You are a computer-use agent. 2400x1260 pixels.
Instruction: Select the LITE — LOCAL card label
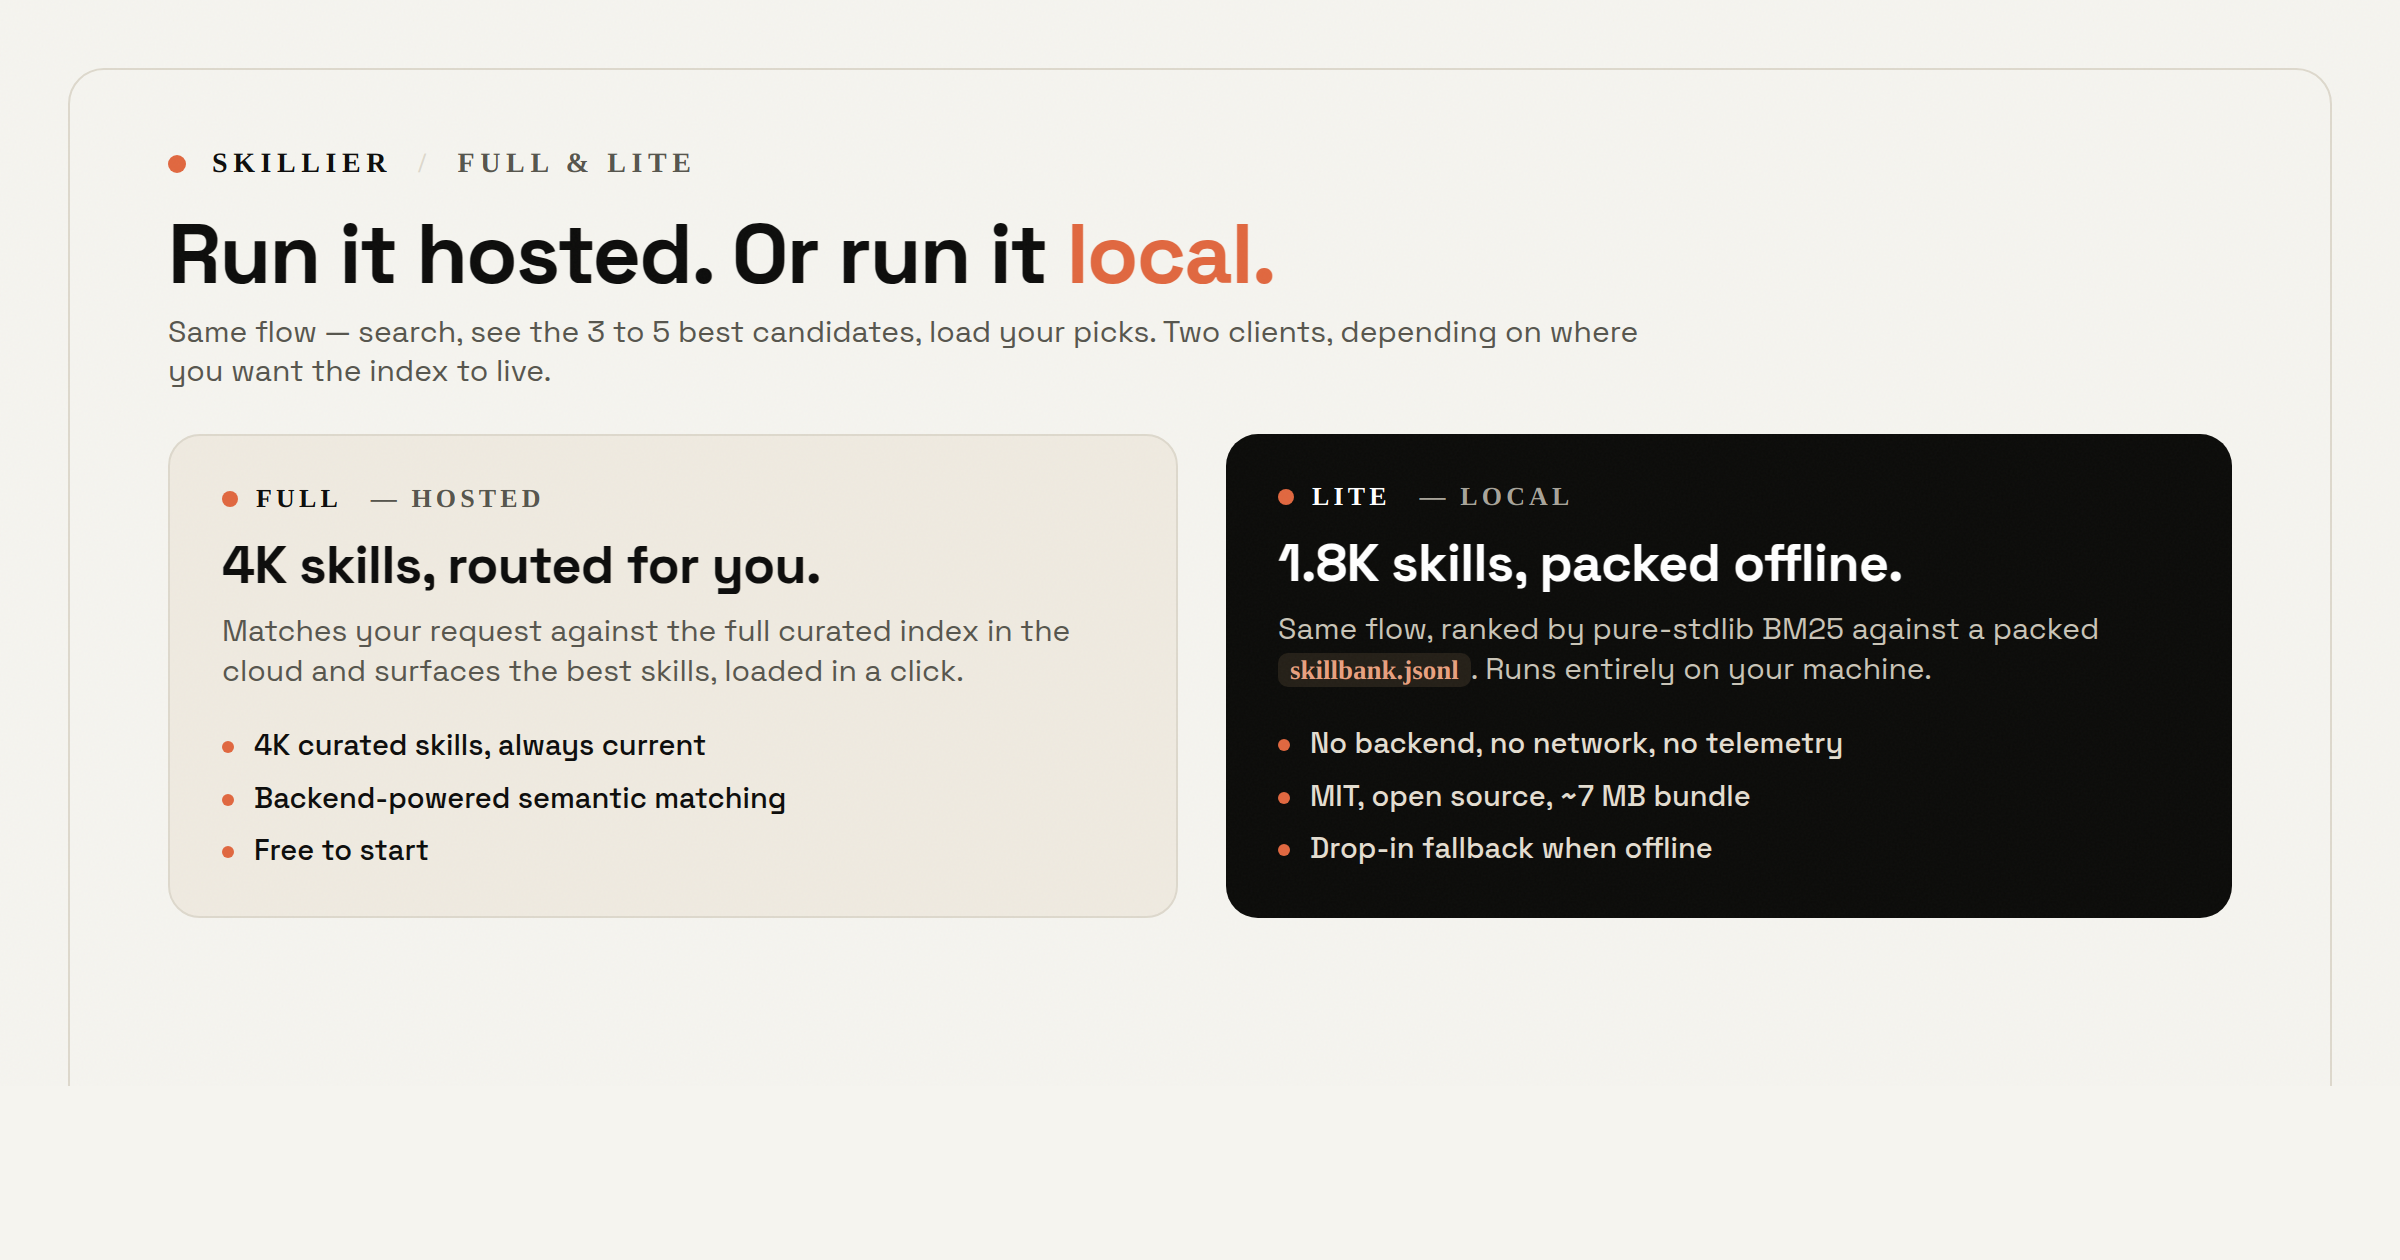tap(1440, 496)
